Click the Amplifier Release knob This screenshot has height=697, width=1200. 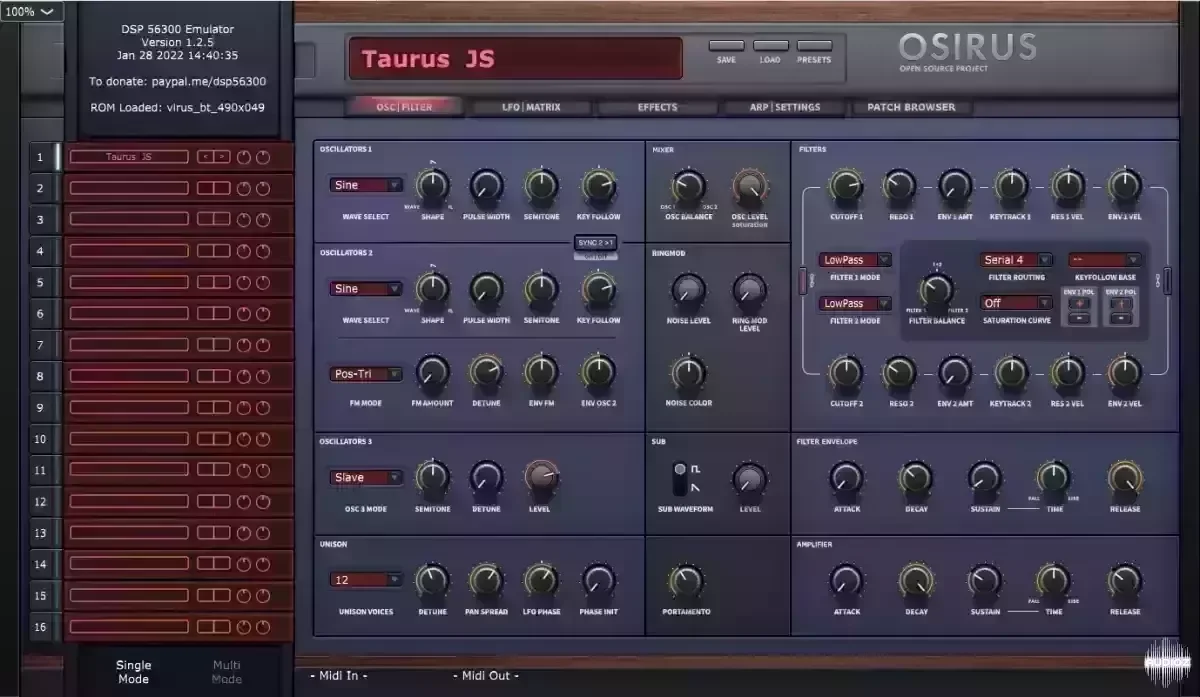(x=1125, y=581)
